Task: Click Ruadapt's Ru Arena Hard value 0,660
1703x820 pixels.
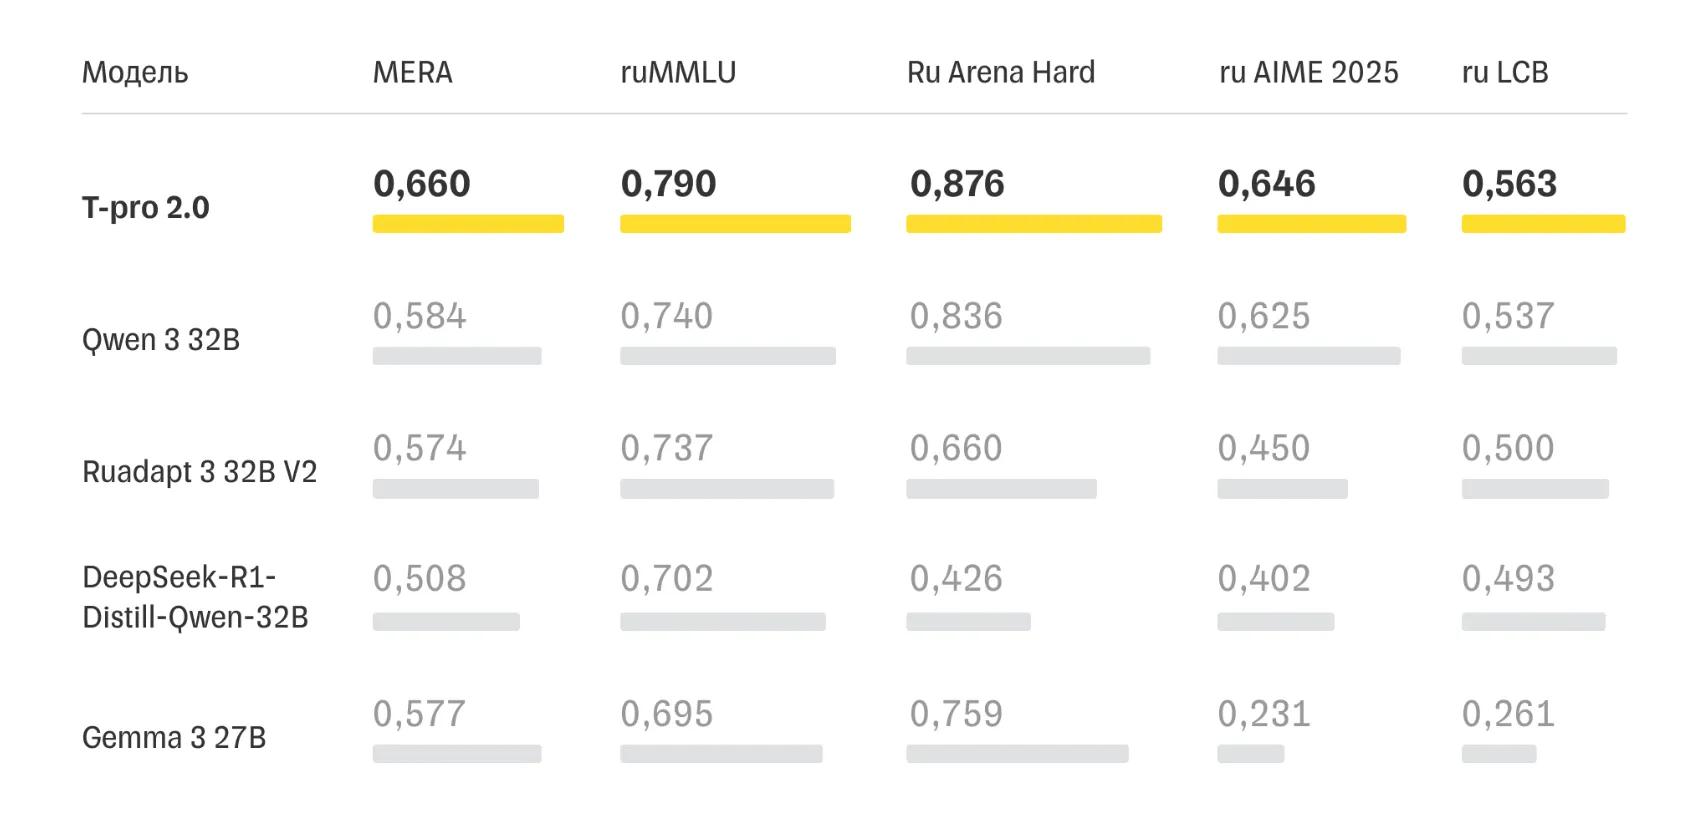Action: (956, 448)
